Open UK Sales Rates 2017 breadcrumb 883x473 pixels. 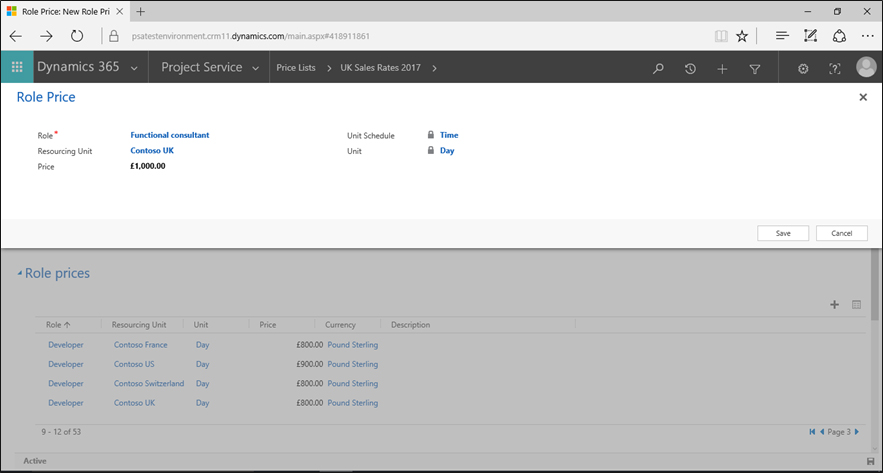coord(380,68)
